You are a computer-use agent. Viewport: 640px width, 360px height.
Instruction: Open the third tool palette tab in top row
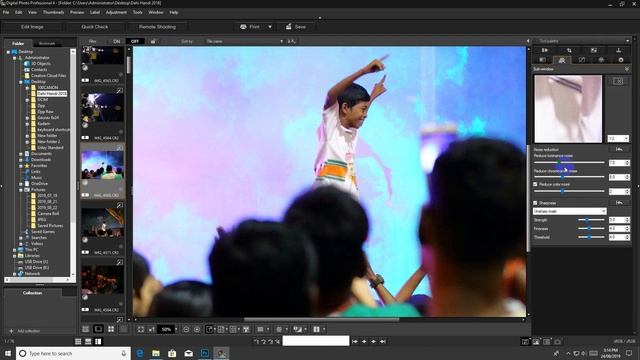tap(593, 50)
